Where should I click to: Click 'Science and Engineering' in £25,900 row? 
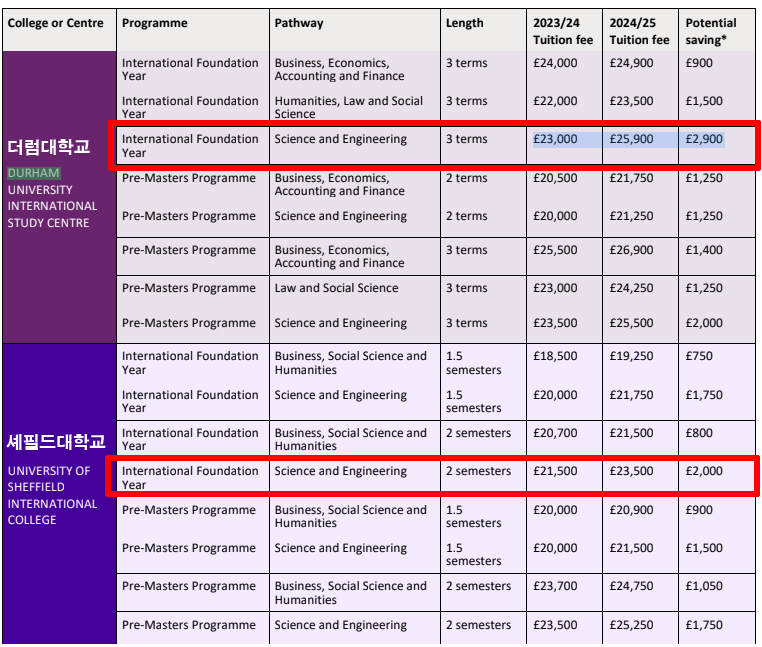click(x=341, y=139)
